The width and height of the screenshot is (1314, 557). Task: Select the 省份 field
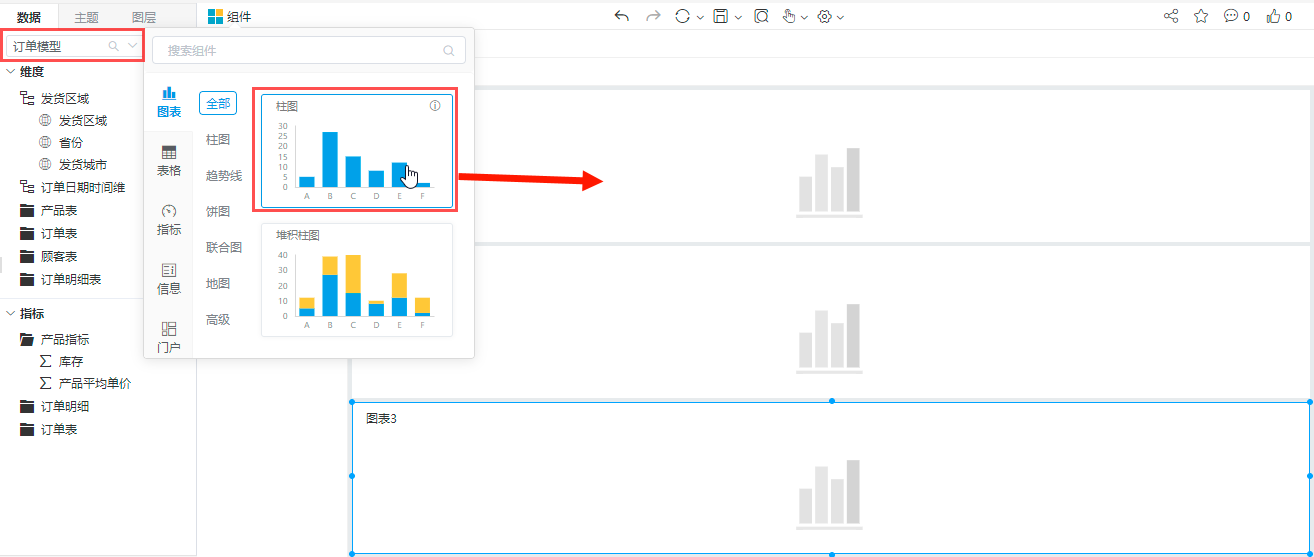coord(70,143)
